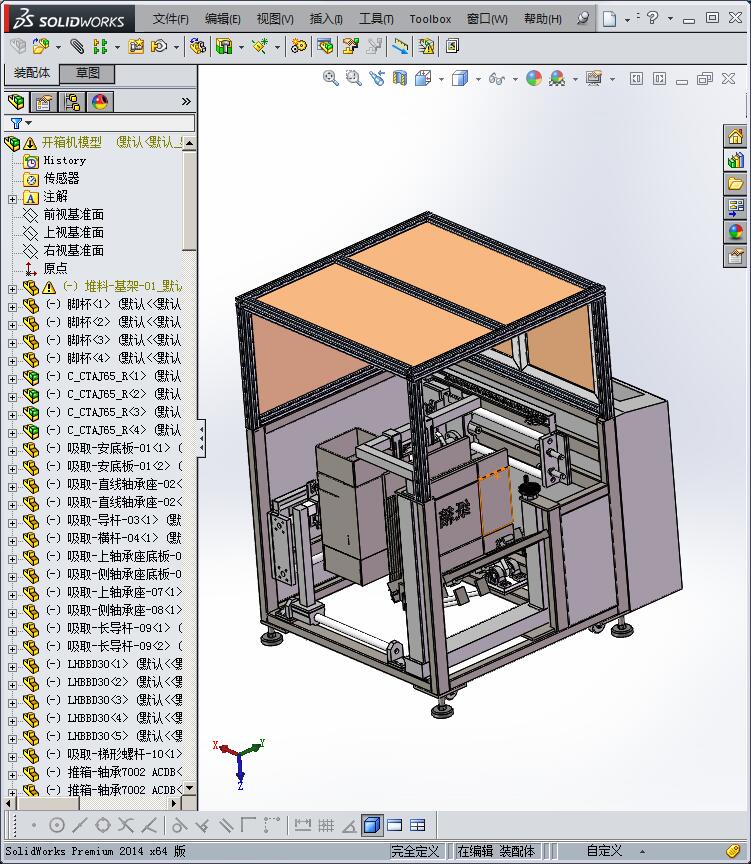Viewport: 751px width, 864px height.
Task: Click the Section View icon
Action: tap(400, 78)
